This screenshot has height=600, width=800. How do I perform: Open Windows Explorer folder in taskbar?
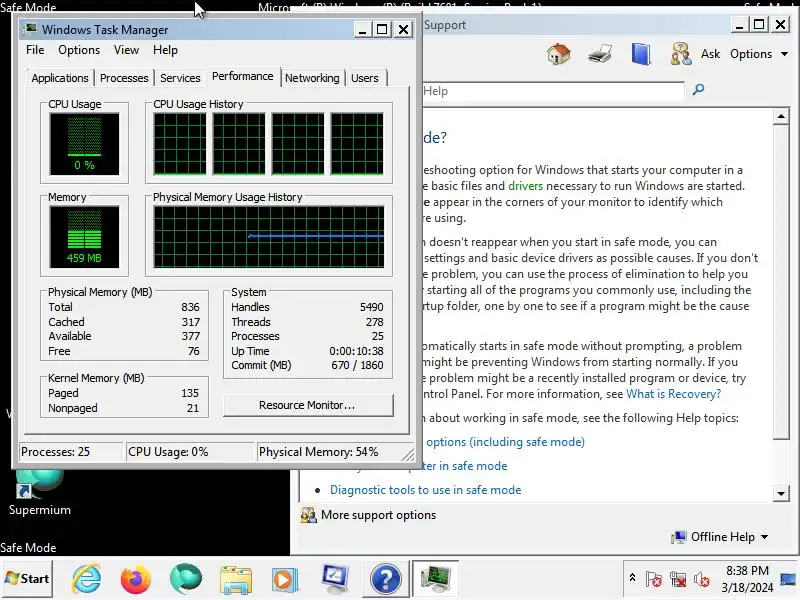click(235, 580)
